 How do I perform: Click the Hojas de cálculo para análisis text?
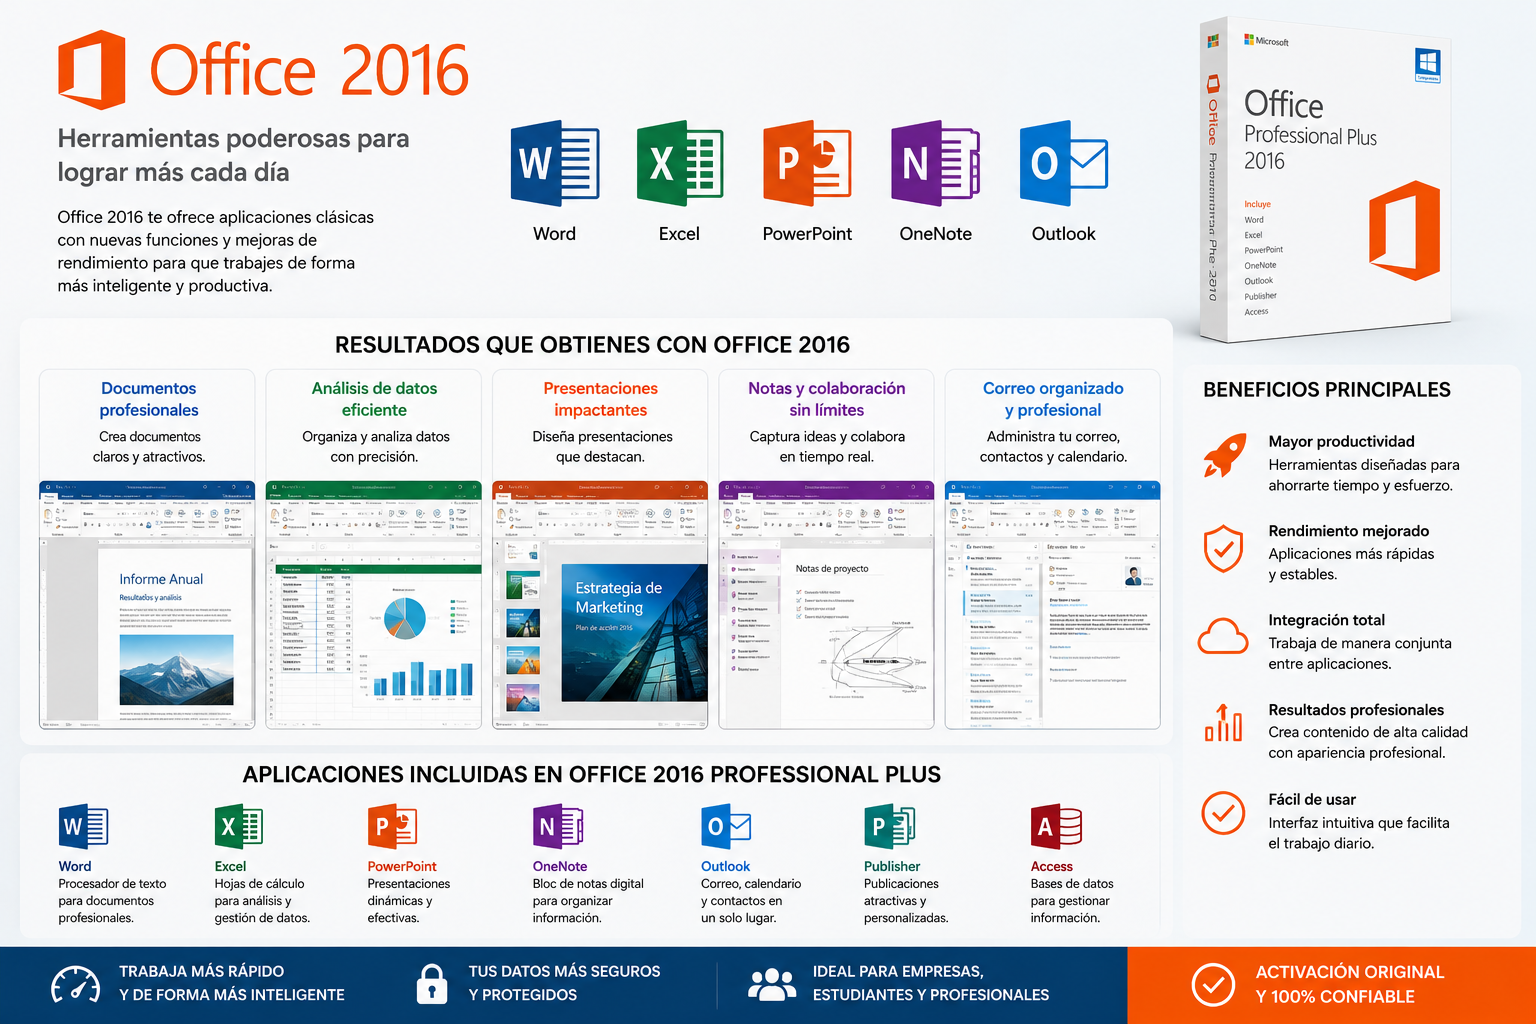[262, 901]
